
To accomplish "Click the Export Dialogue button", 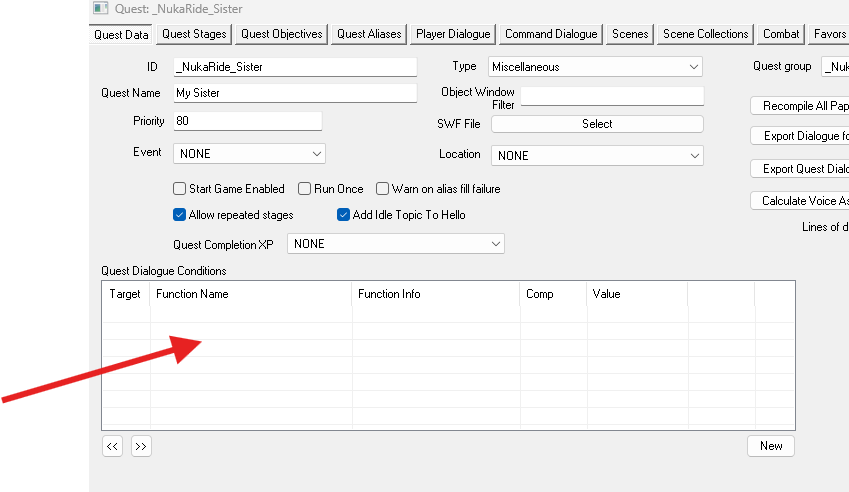I will point(800,136).
